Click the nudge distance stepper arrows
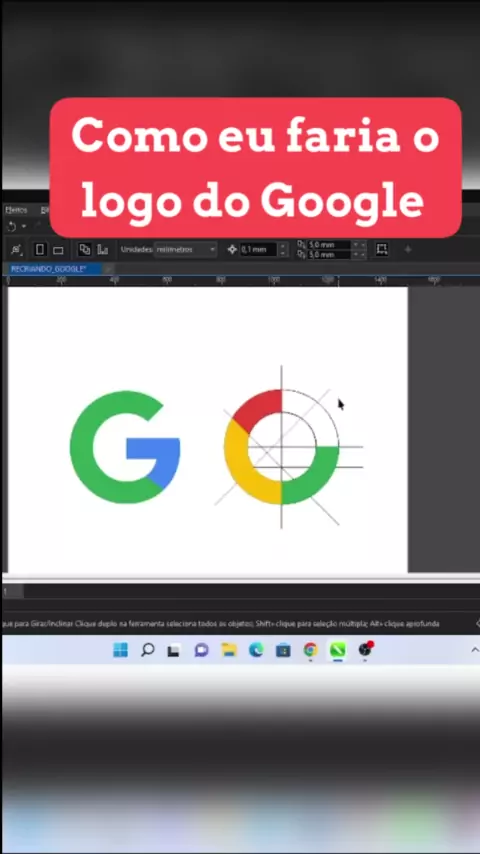Screen dimensions: 480x854 pyautogui.click(x=283, y=249)
